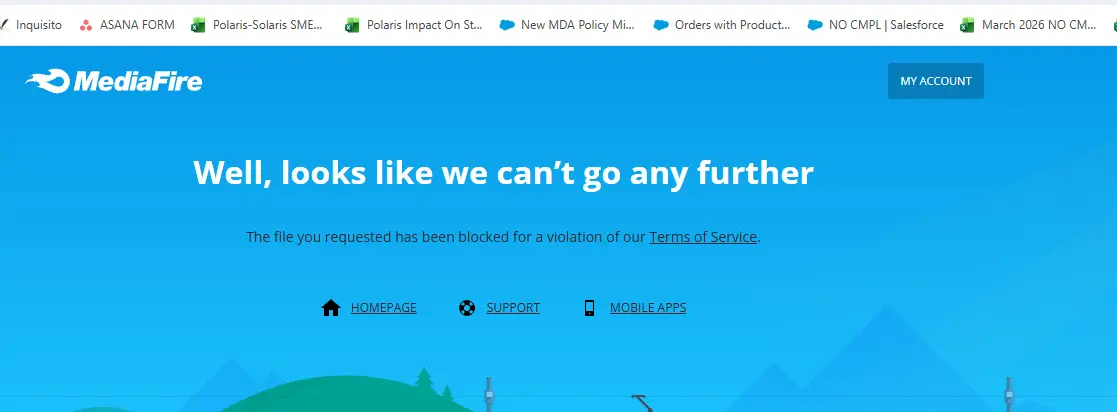Image resolution: width=1117 pixels, height=412 pixels.
Task: Click Salesforce icon beside Orders with Product
Action: point(661,25)
